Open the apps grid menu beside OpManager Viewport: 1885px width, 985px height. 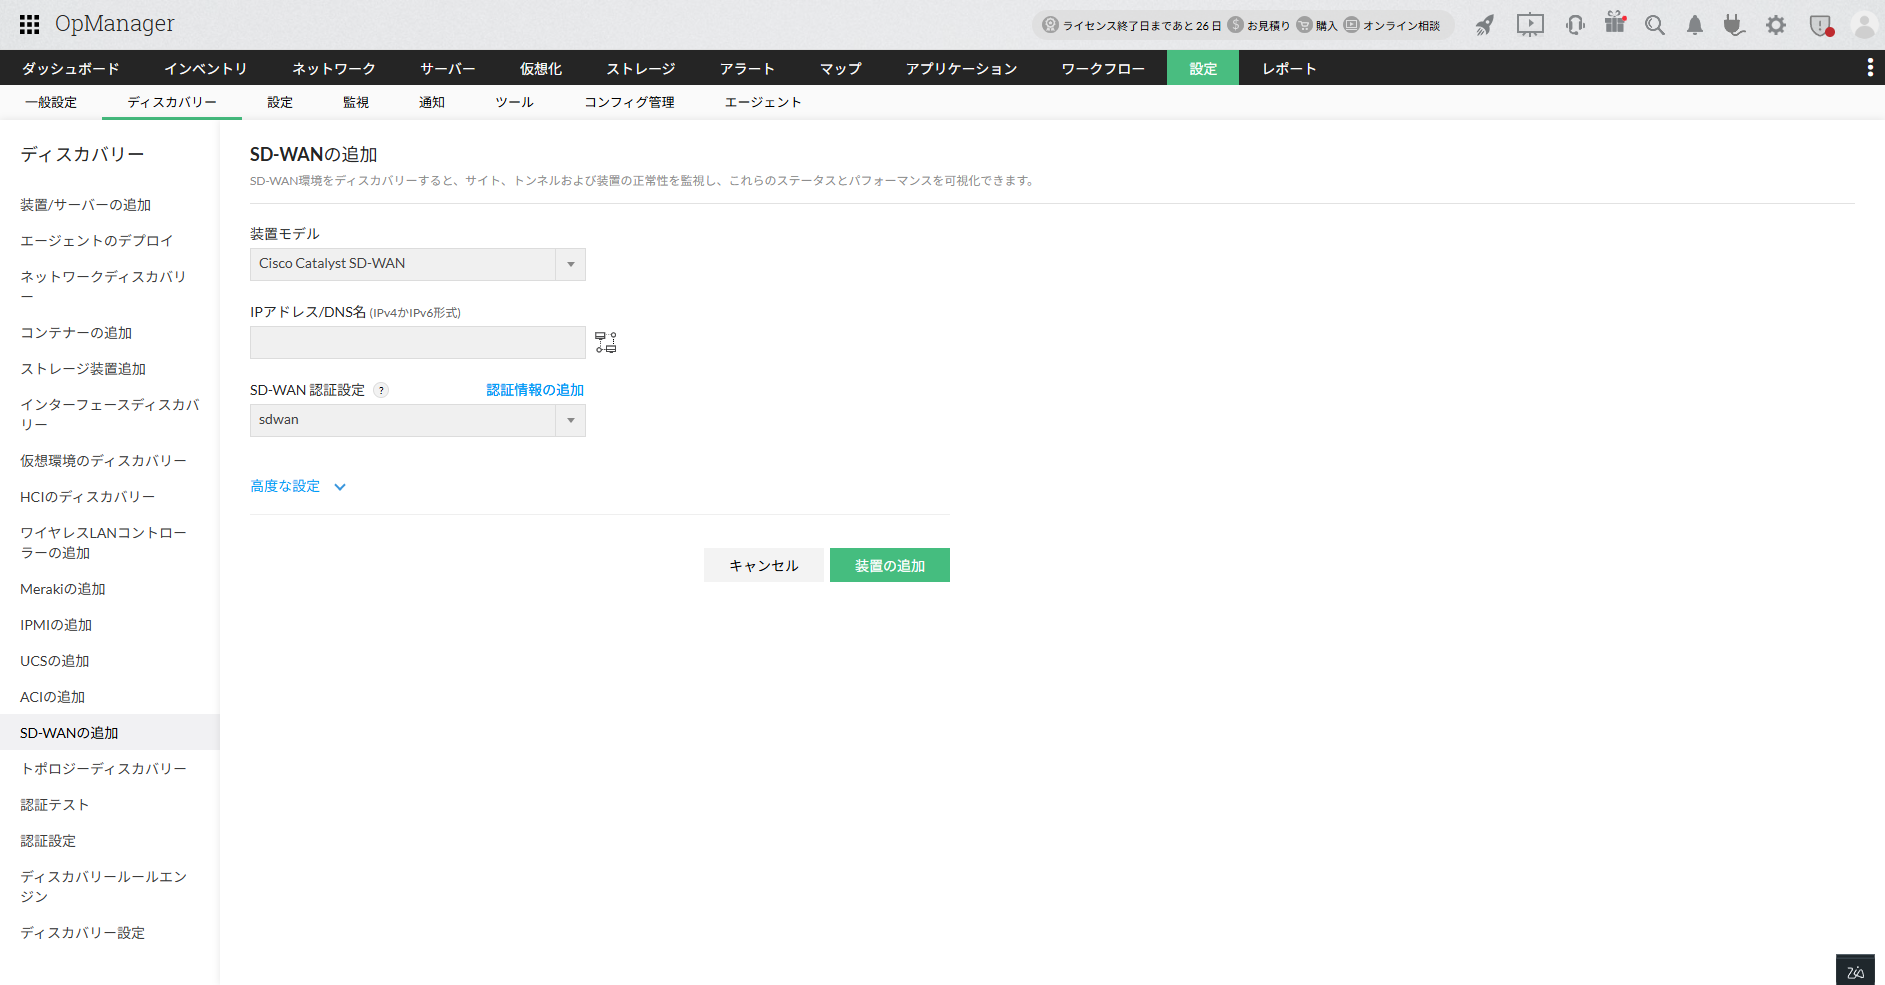(x=30, y=24)
